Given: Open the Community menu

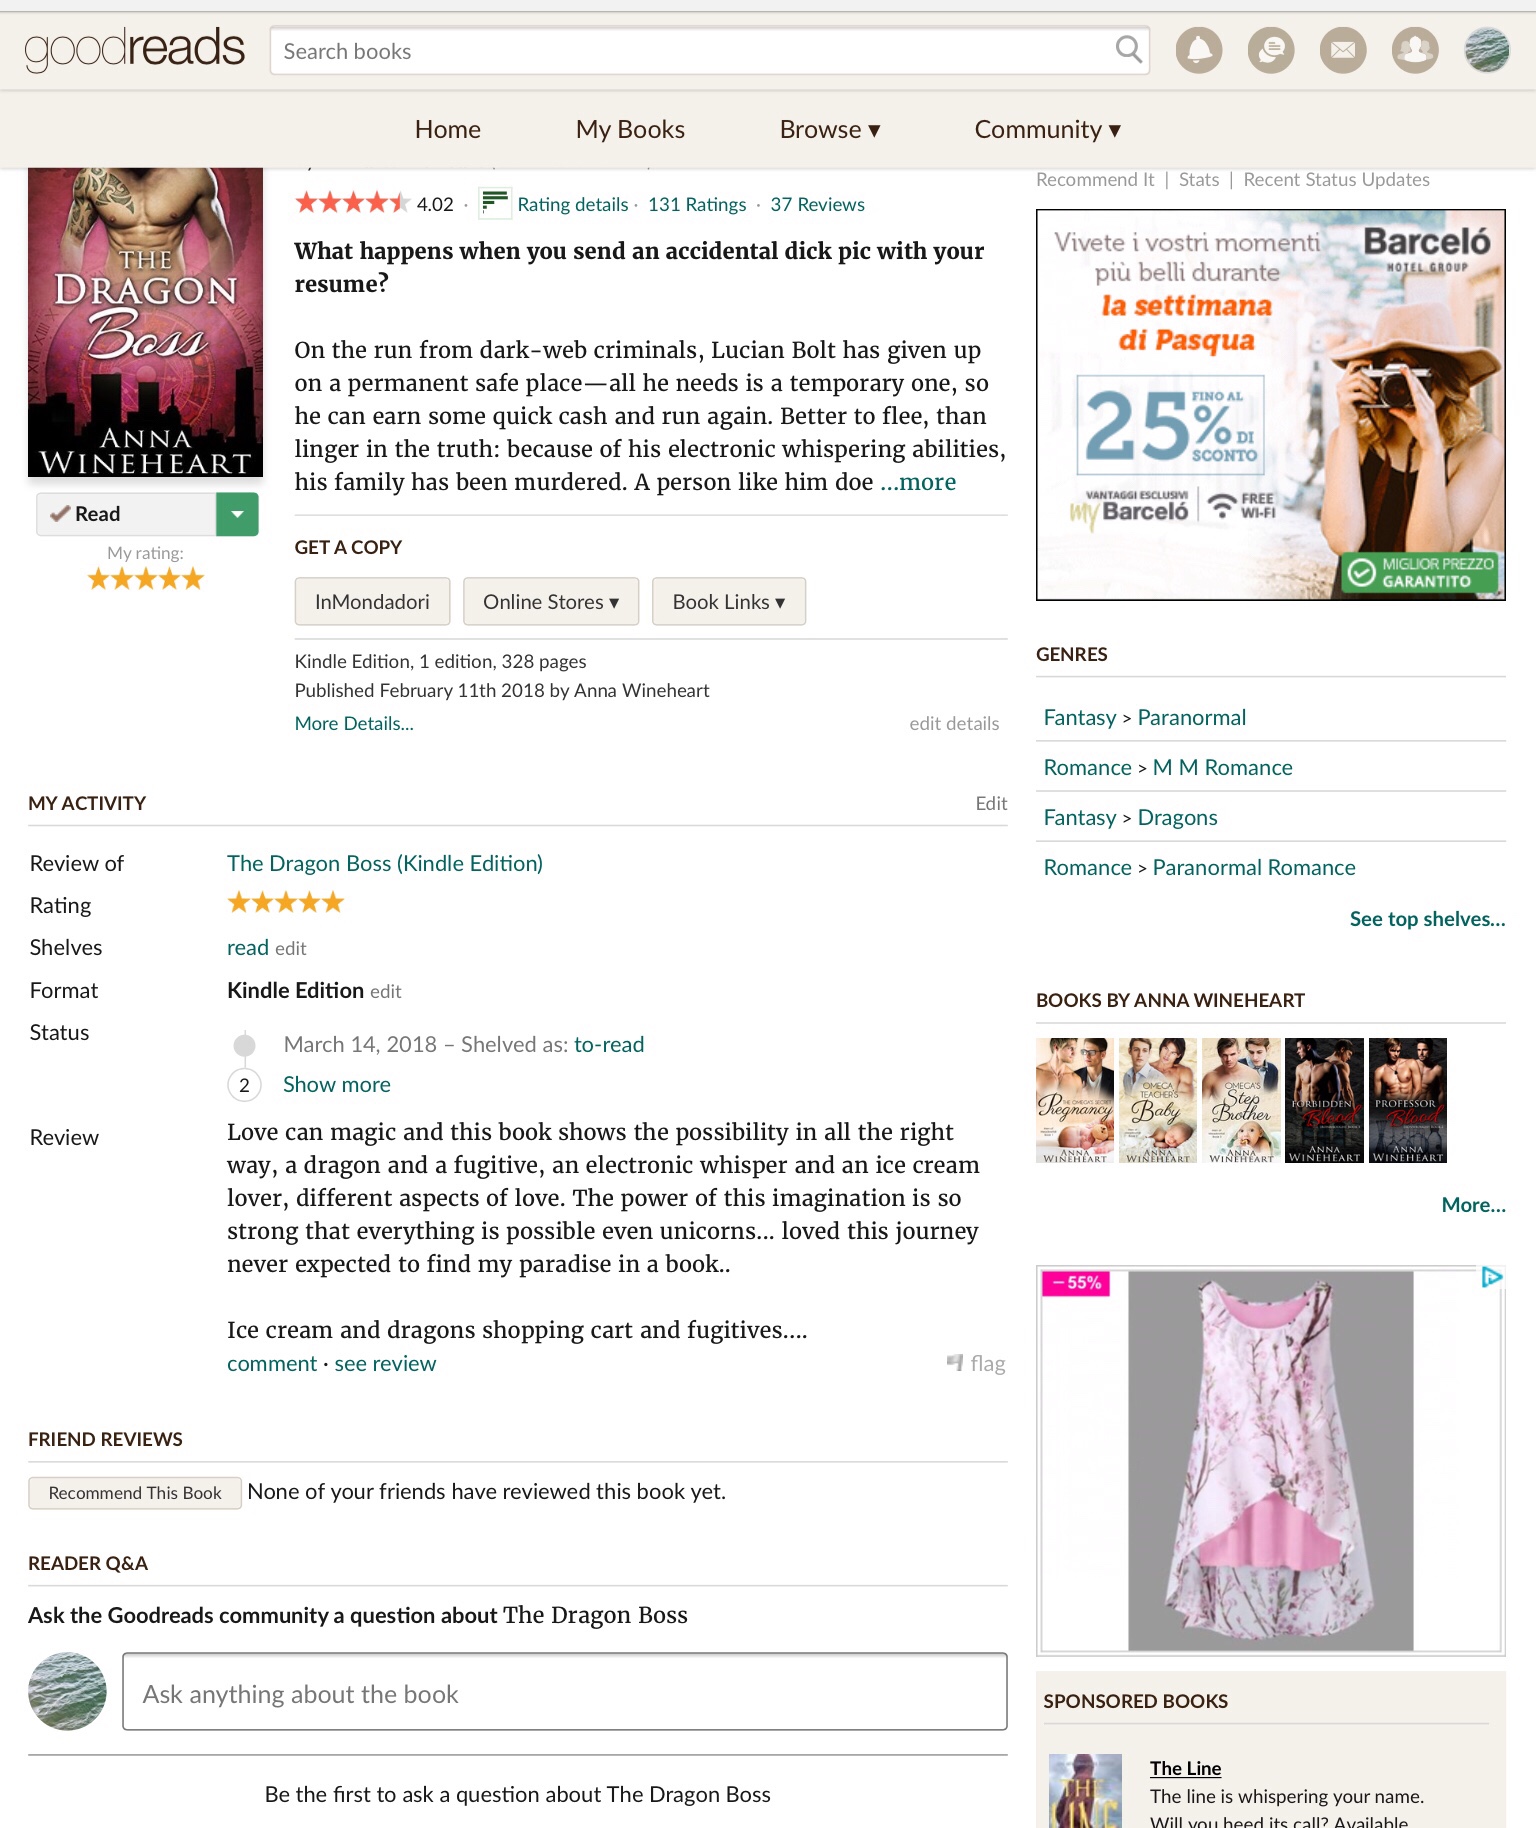Looking at the screenshot, I should (x=1048, y=130).
